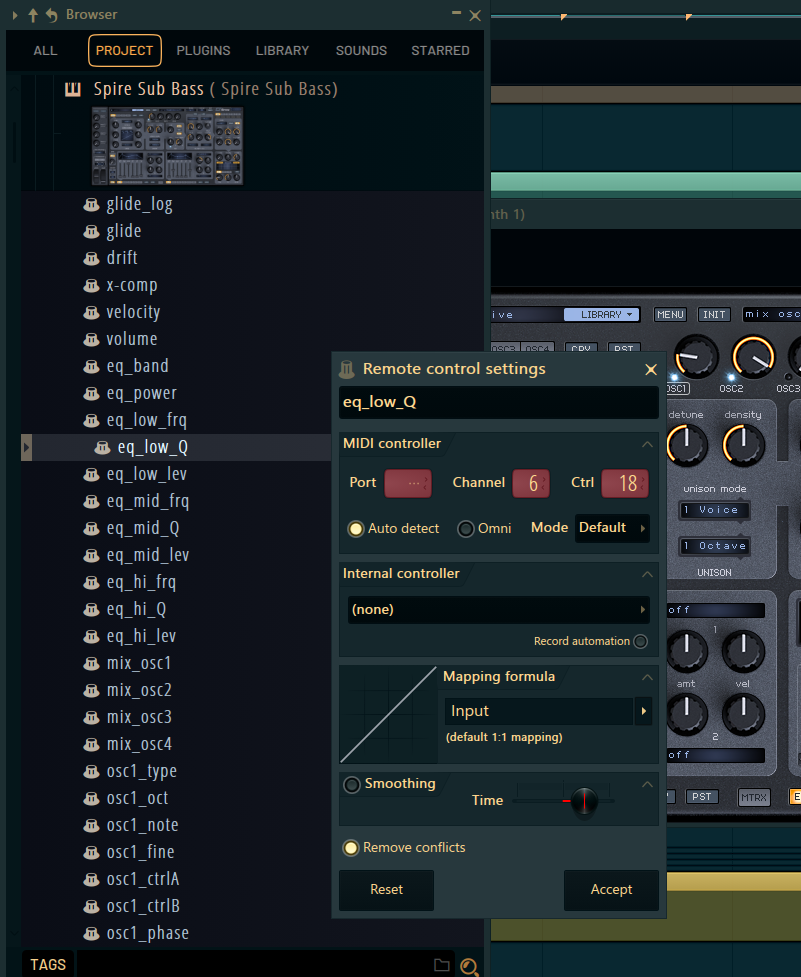801x977 pixels.
Task: Click the Browser back arrow icon
Action: click(x=51, y=15)
